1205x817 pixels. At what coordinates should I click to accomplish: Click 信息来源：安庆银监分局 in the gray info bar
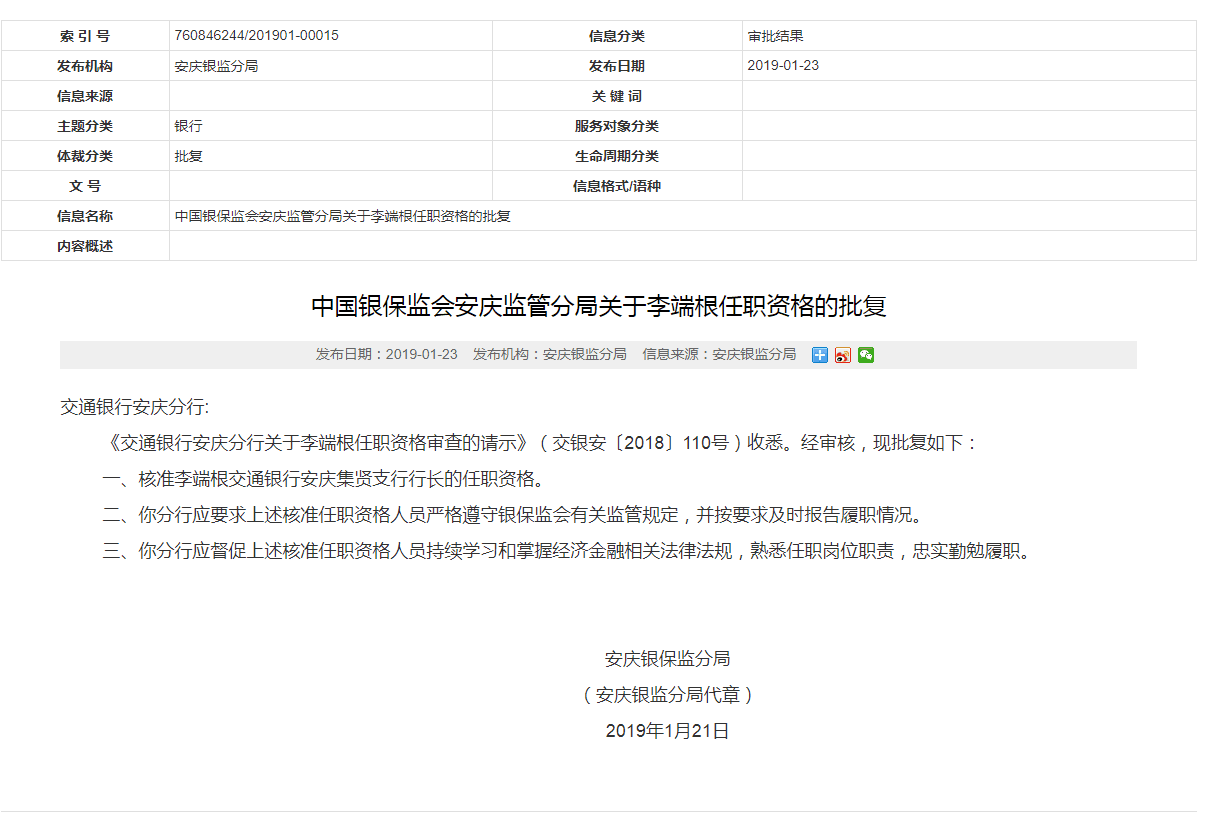pyautogui.click(x=719, y=355)
